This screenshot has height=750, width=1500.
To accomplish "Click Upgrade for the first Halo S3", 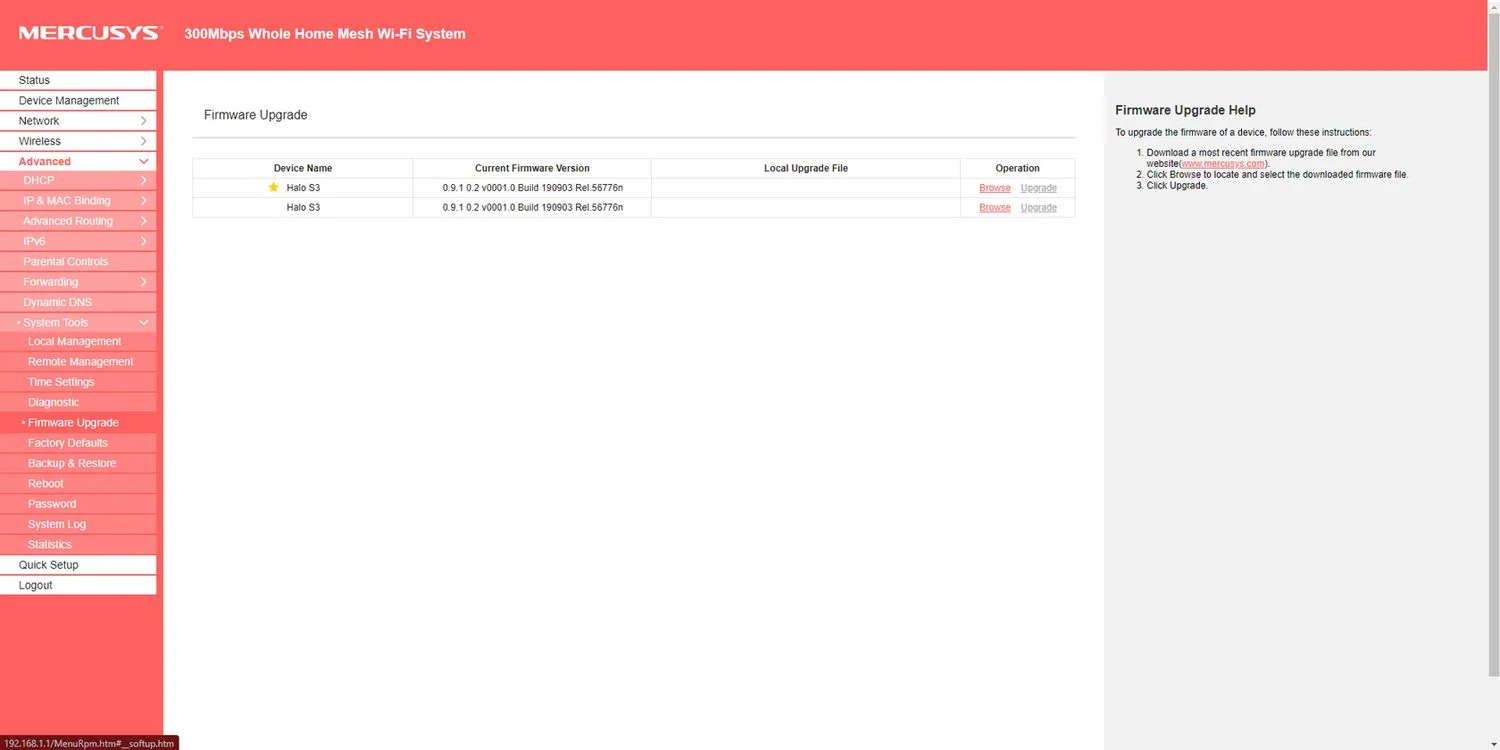I will (1039, 188).
